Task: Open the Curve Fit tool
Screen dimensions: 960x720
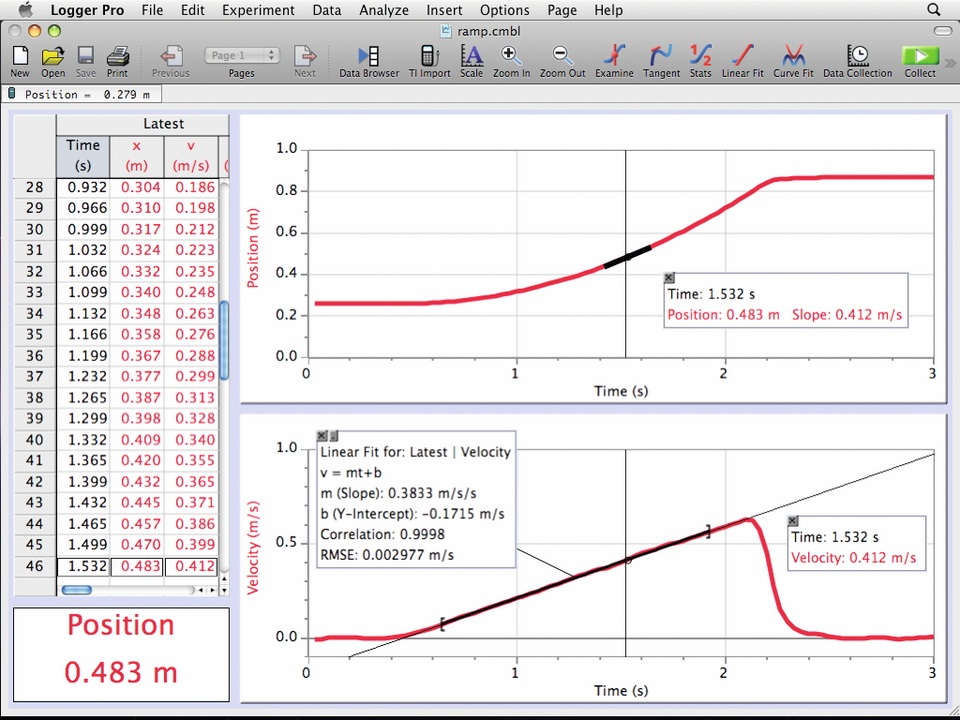Action: coord(793,56)
